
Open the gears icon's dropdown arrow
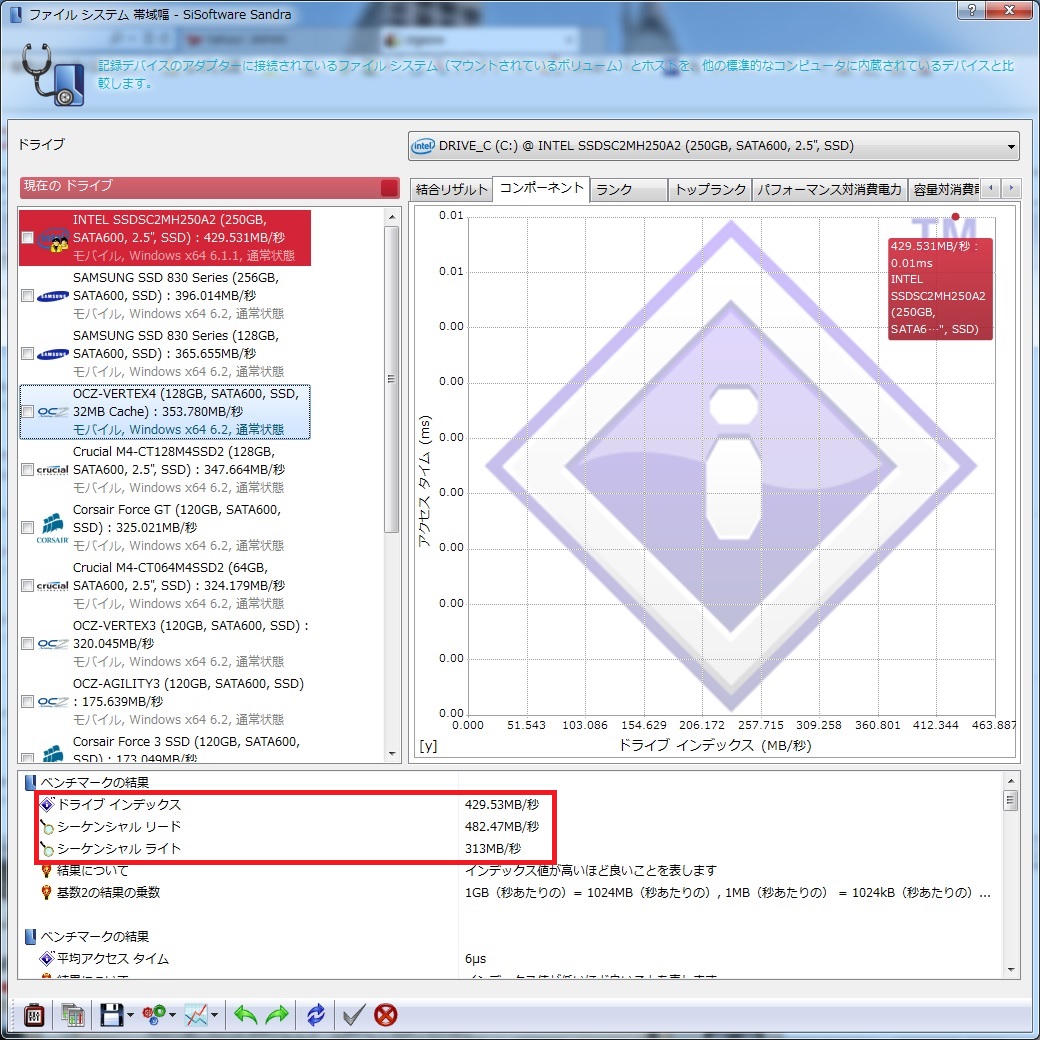click(x=172, y=1015)
